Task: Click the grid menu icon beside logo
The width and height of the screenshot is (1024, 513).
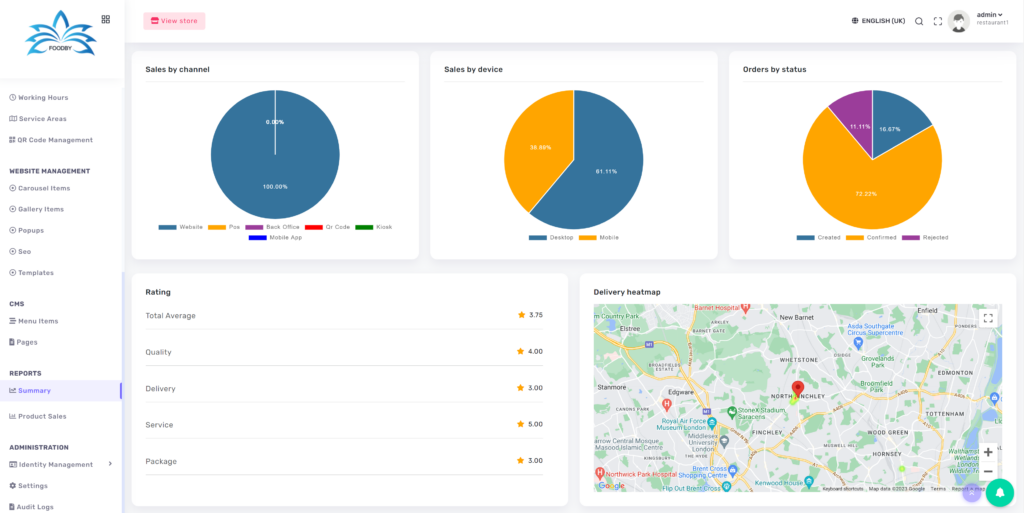Action: pos(106,19)
